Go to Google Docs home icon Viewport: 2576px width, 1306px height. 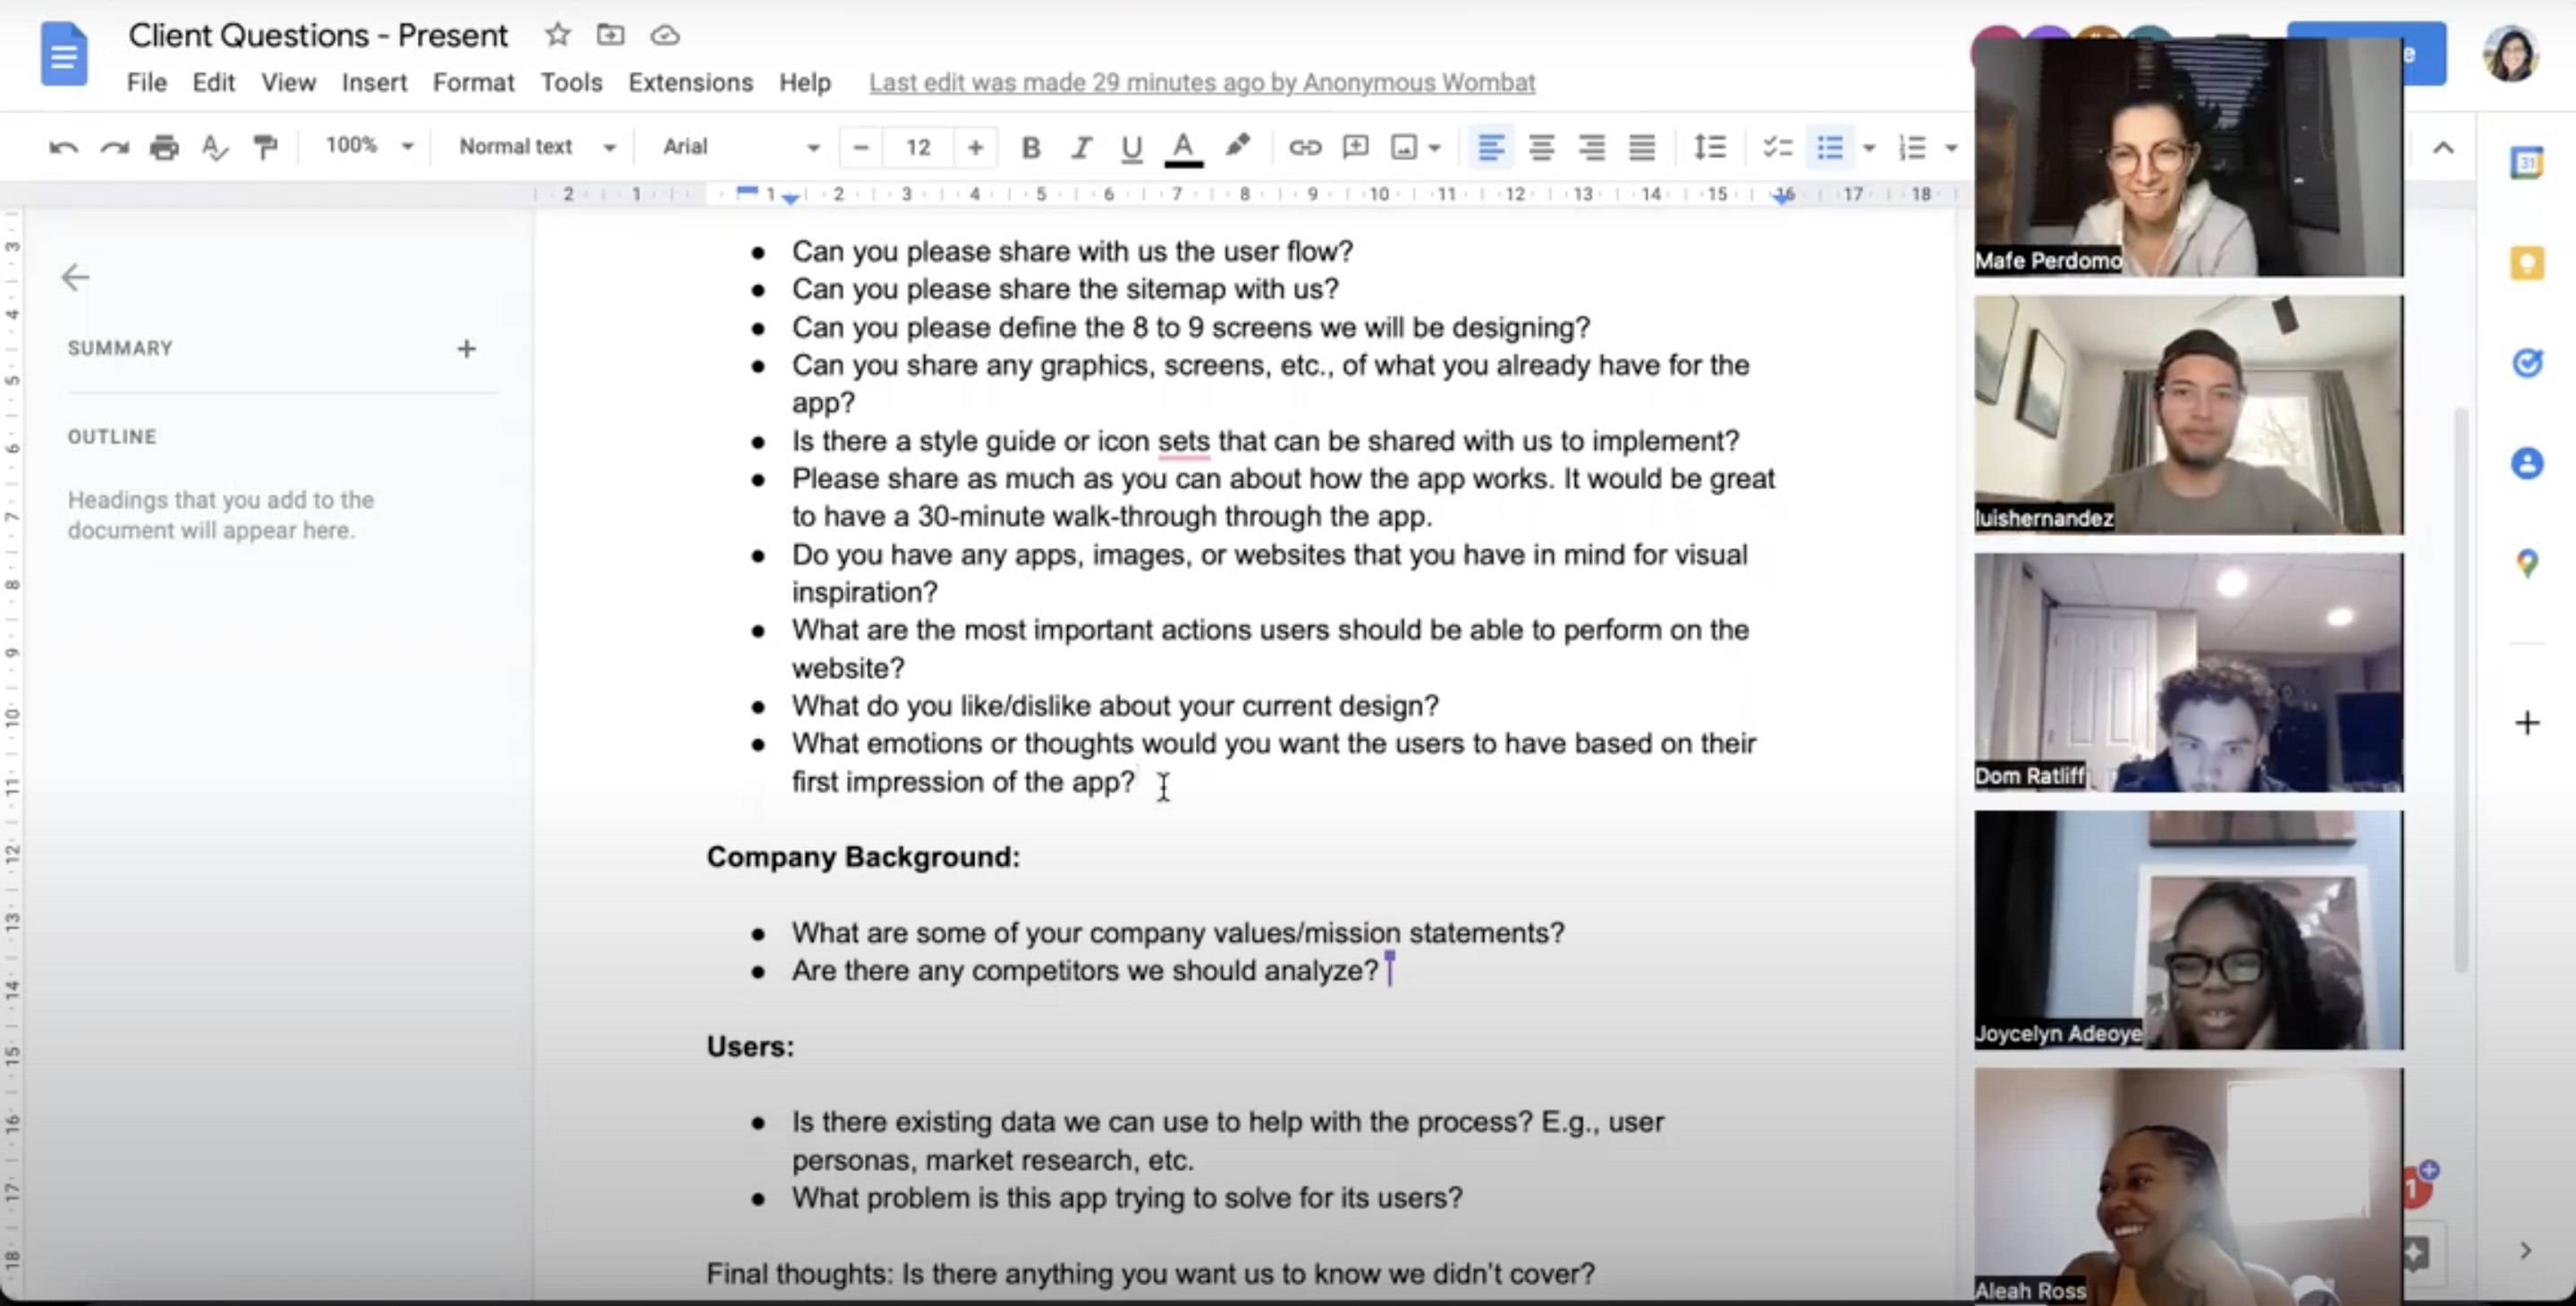[x=64, y=54]
